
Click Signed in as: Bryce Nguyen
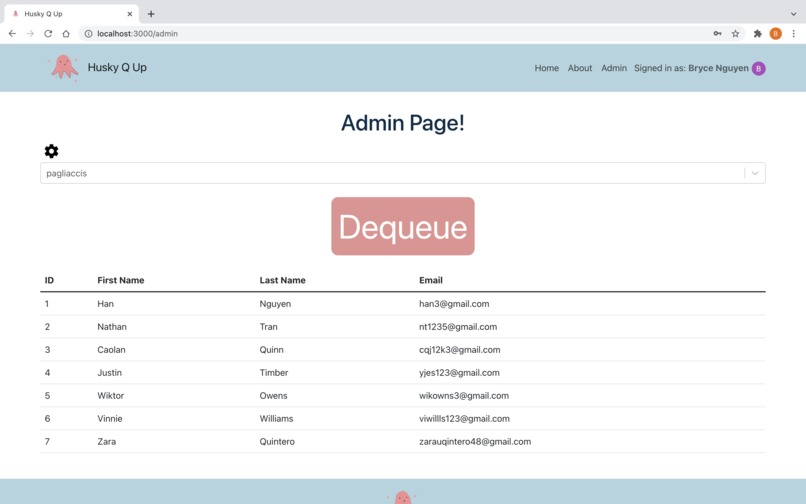[691, 68]
